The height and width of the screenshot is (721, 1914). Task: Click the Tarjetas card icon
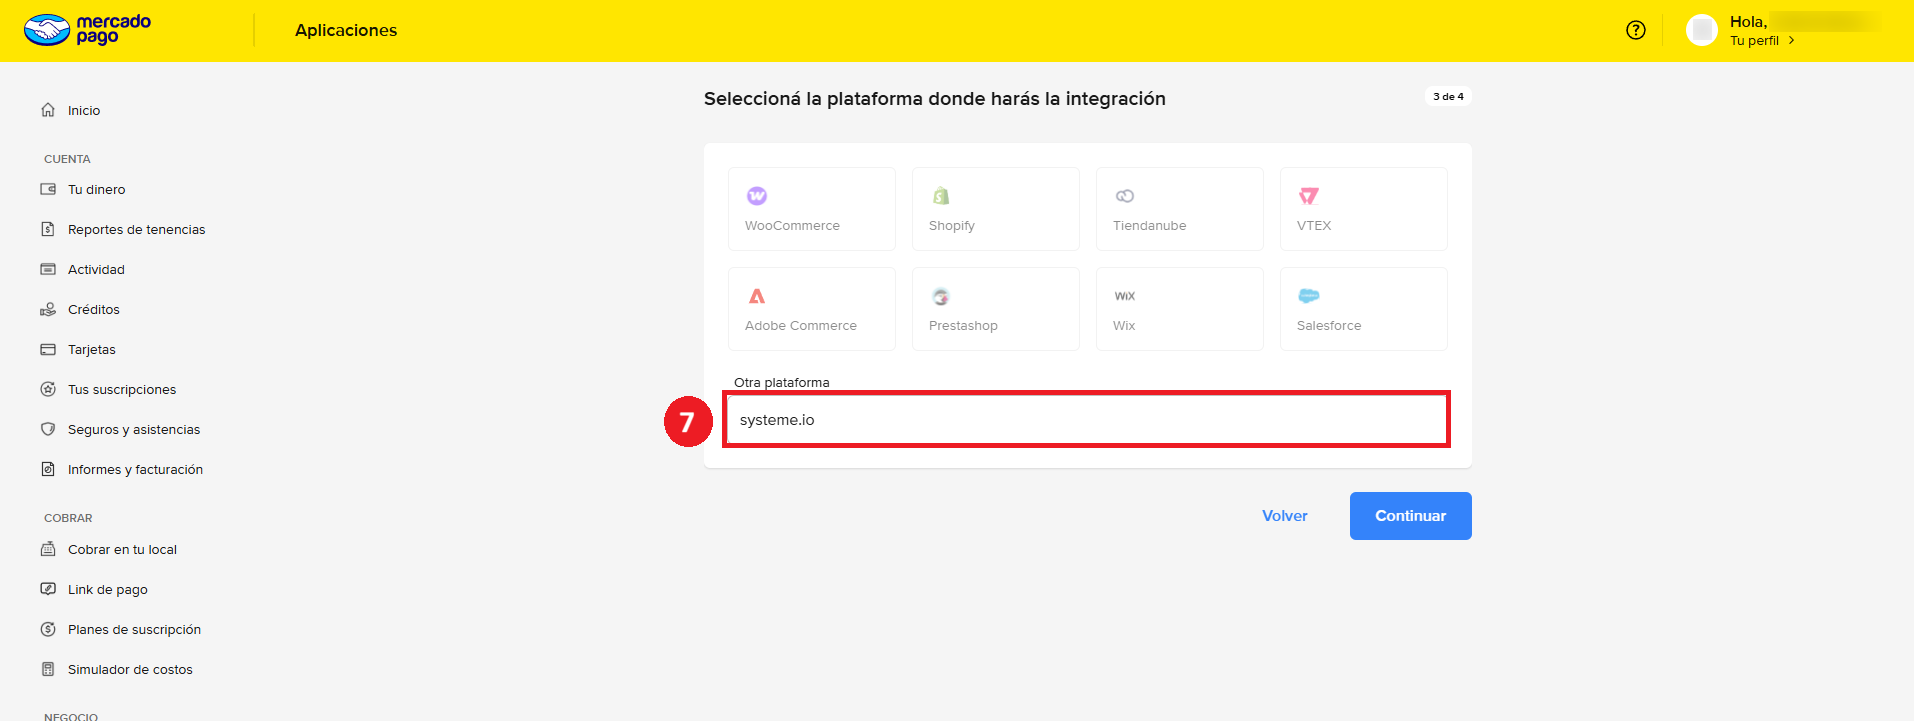coord(48,349)
